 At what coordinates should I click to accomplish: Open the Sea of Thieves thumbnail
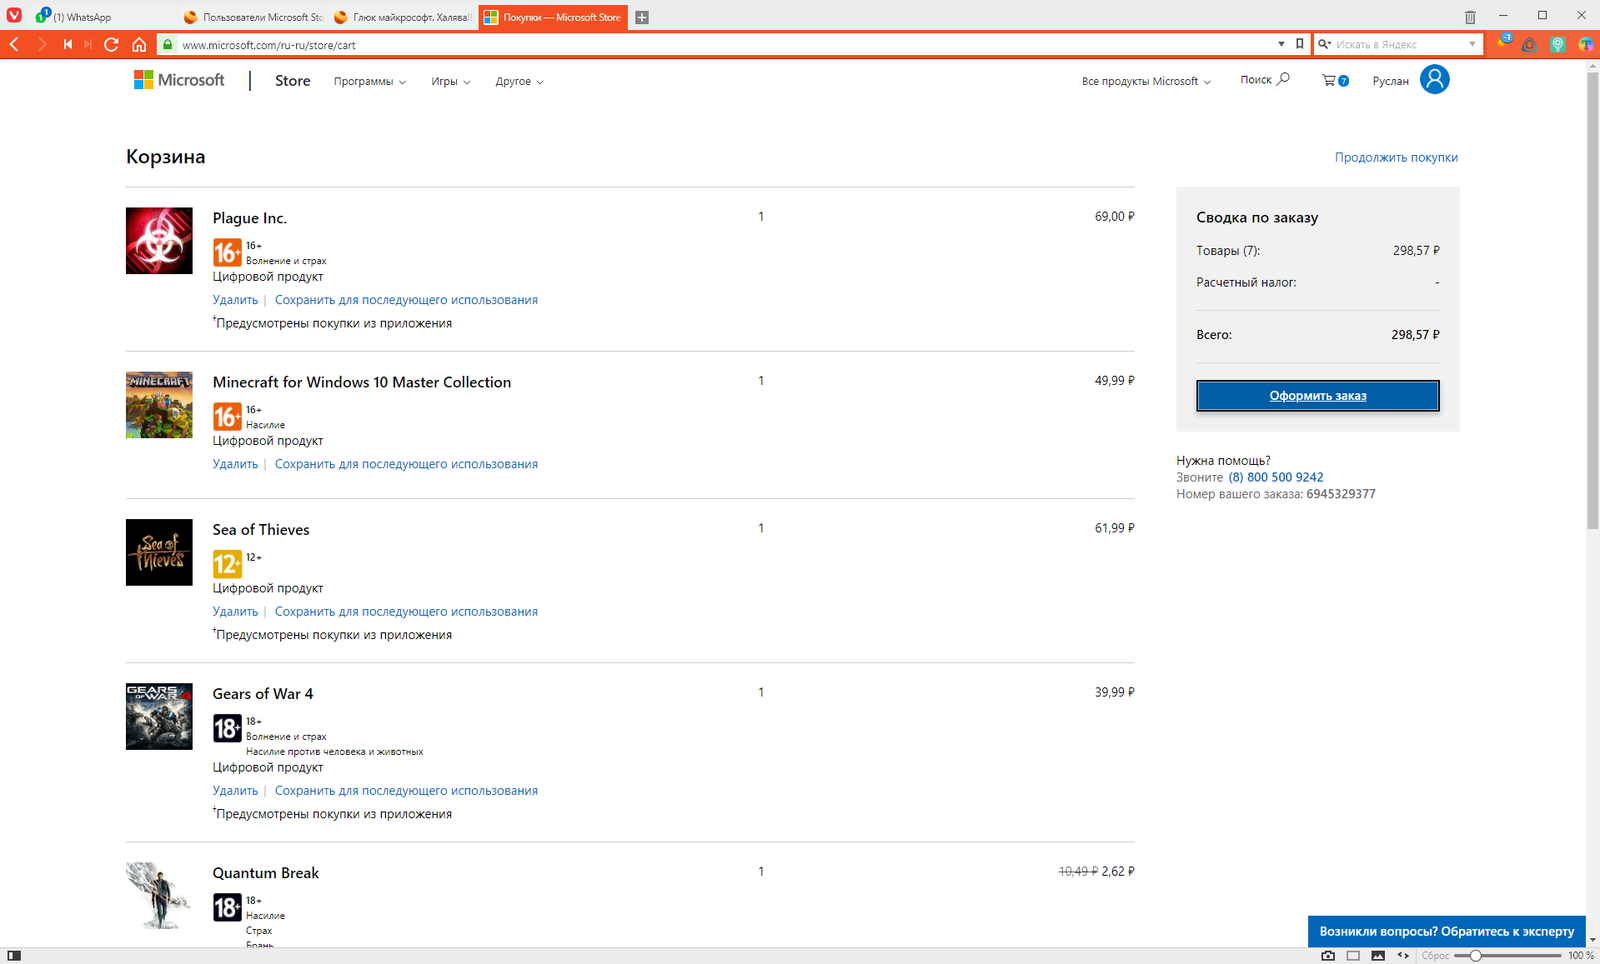[159, 552]
